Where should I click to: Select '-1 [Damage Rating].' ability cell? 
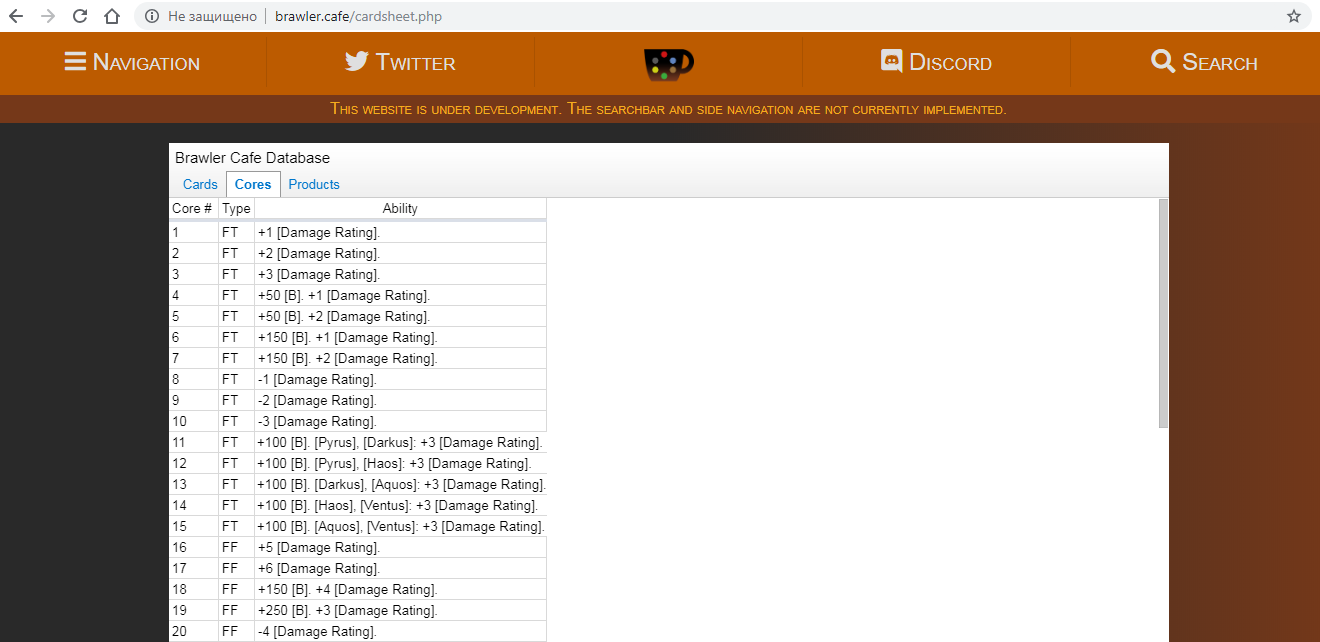pyautogui.click(x=400, y=379)
